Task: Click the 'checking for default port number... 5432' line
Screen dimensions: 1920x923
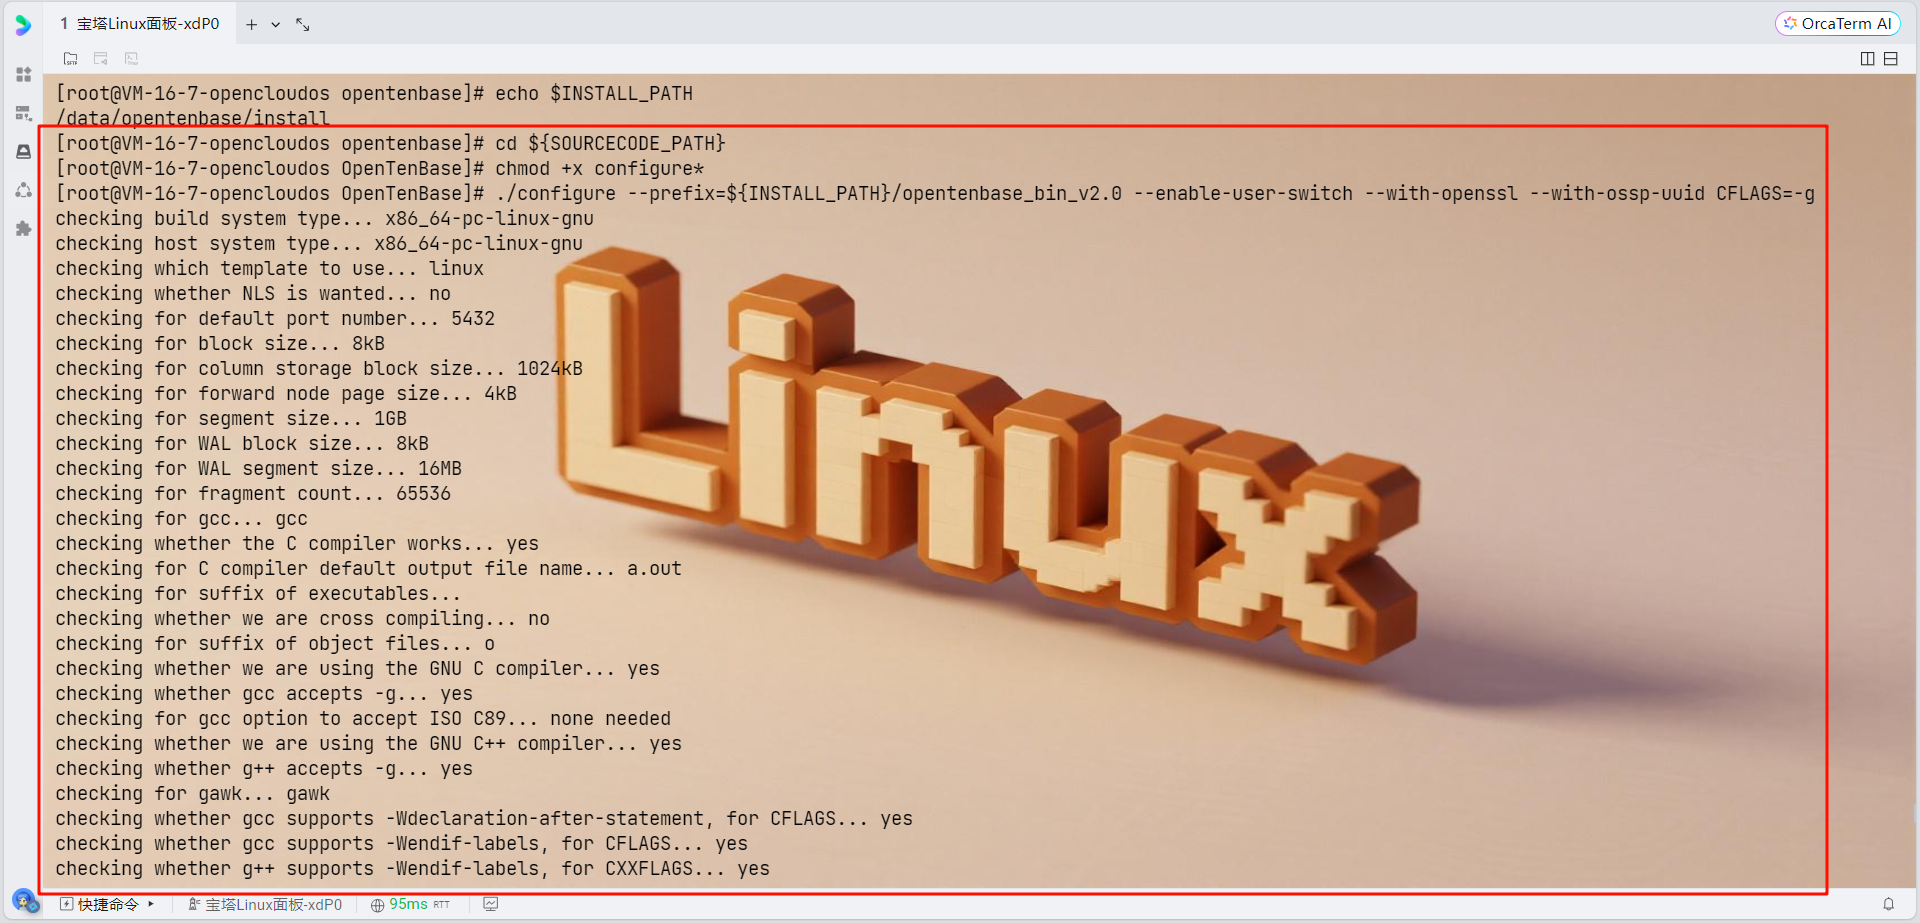Action: point(275,319)
